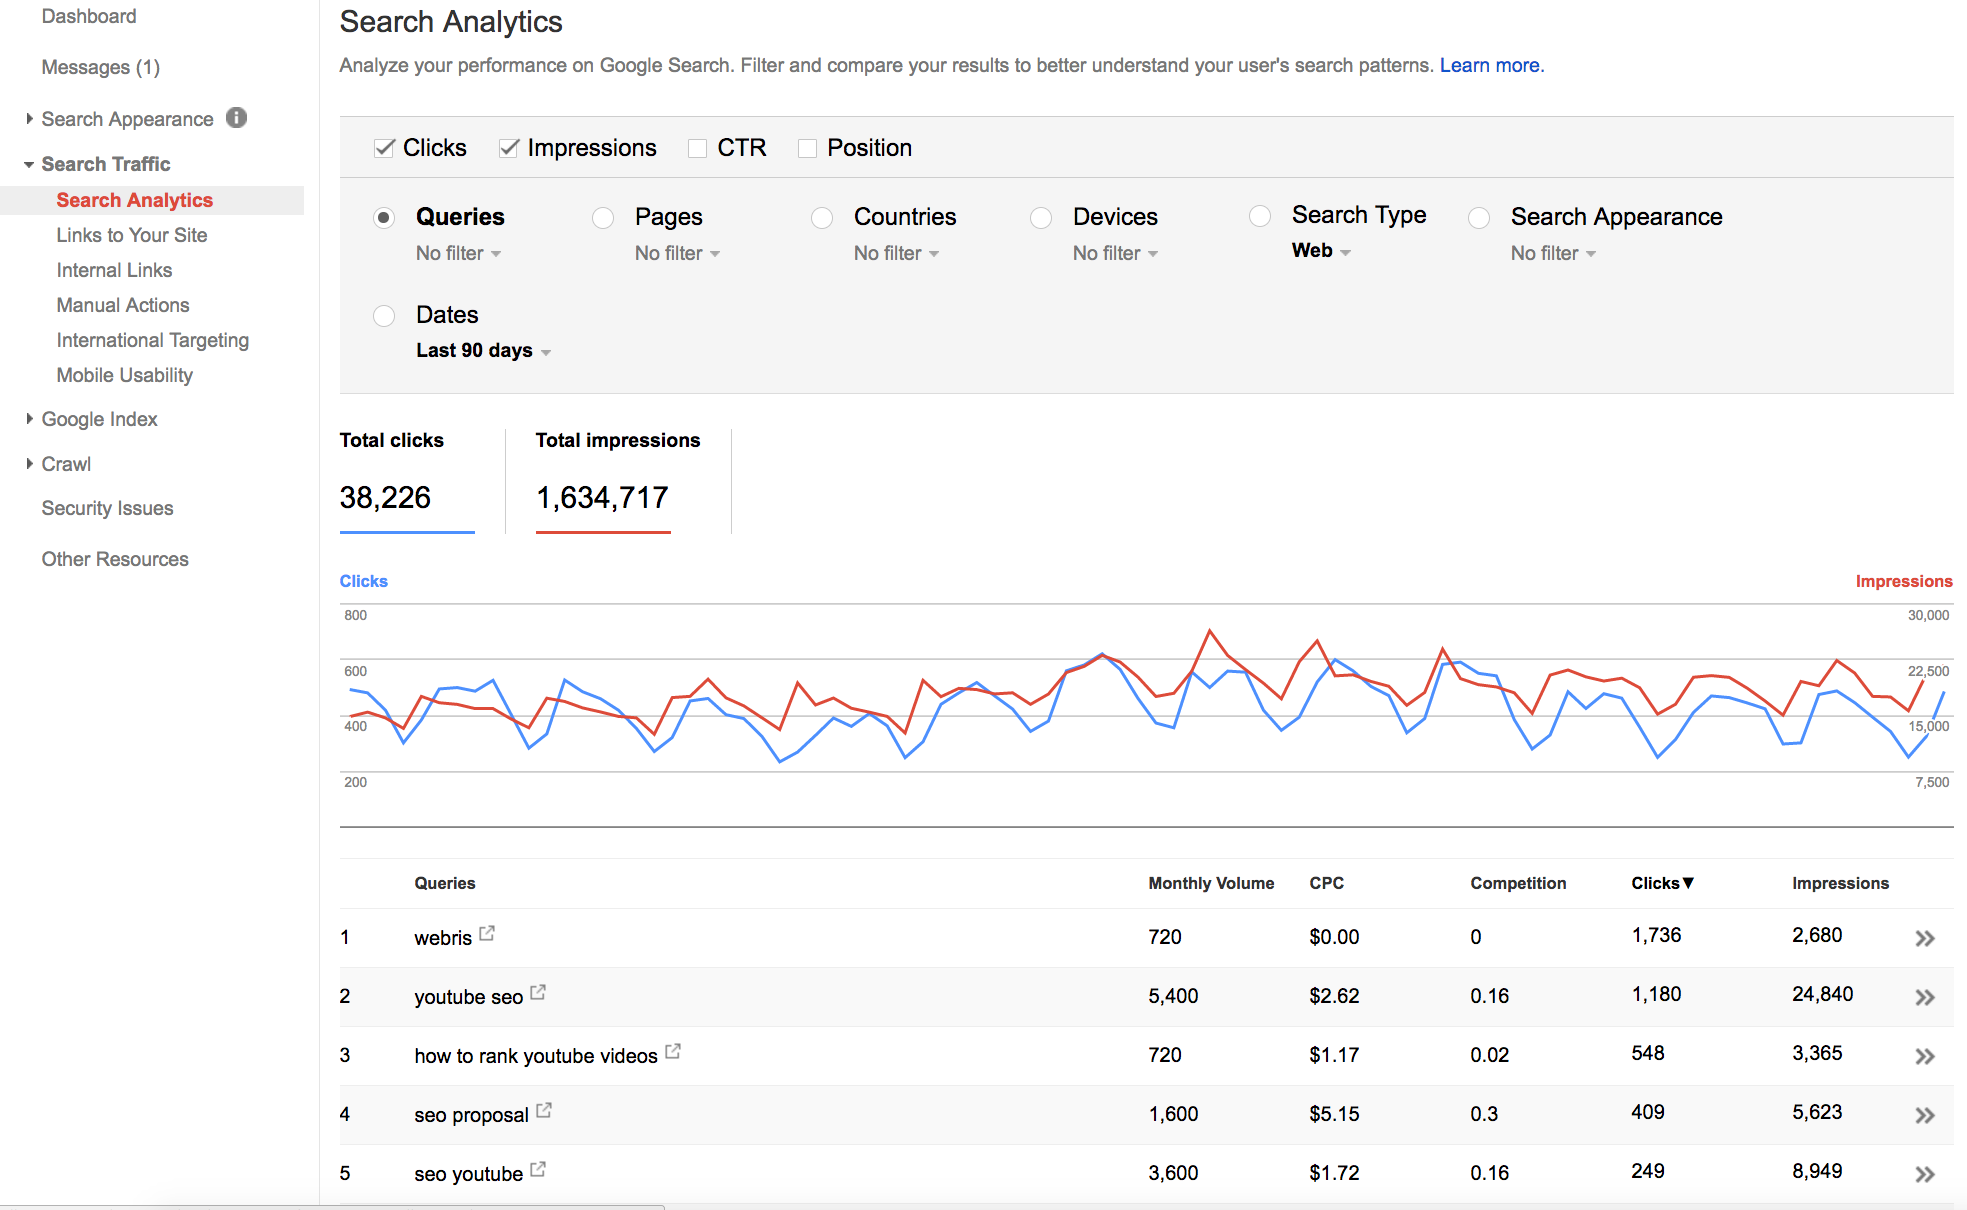The height and width of the screenshot is (1210, 1967).
Task: Open the Search Appearance filter No filter dropdown
Action: pyautogui.click(x=1554, y=253)
